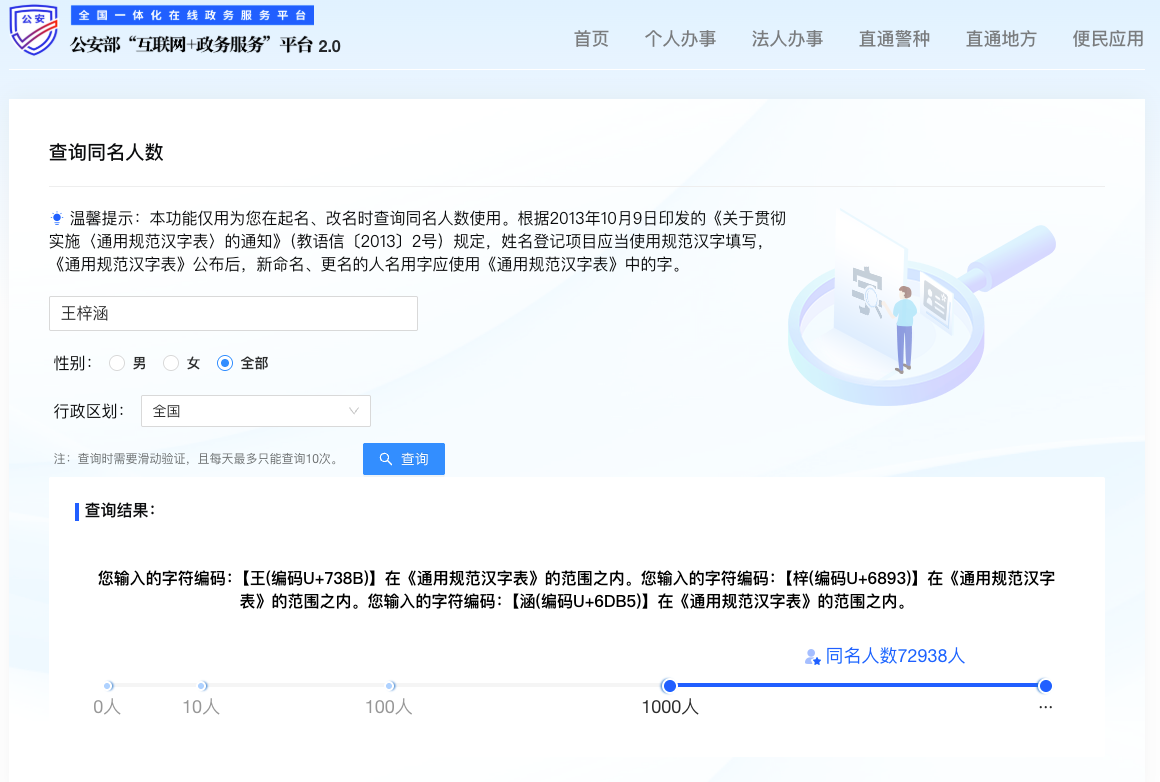
Task: Click the 全国一体化在线政务服务平台 banner
Action: [x=192, y=15]
